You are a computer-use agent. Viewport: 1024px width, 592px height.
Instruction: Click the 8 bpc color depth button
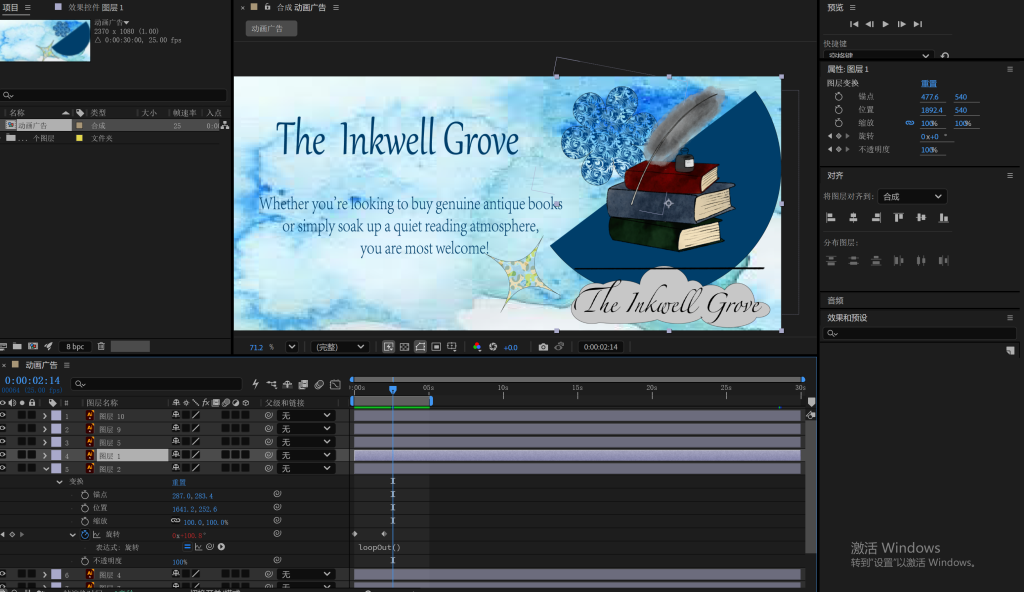[x=75, y=346]
